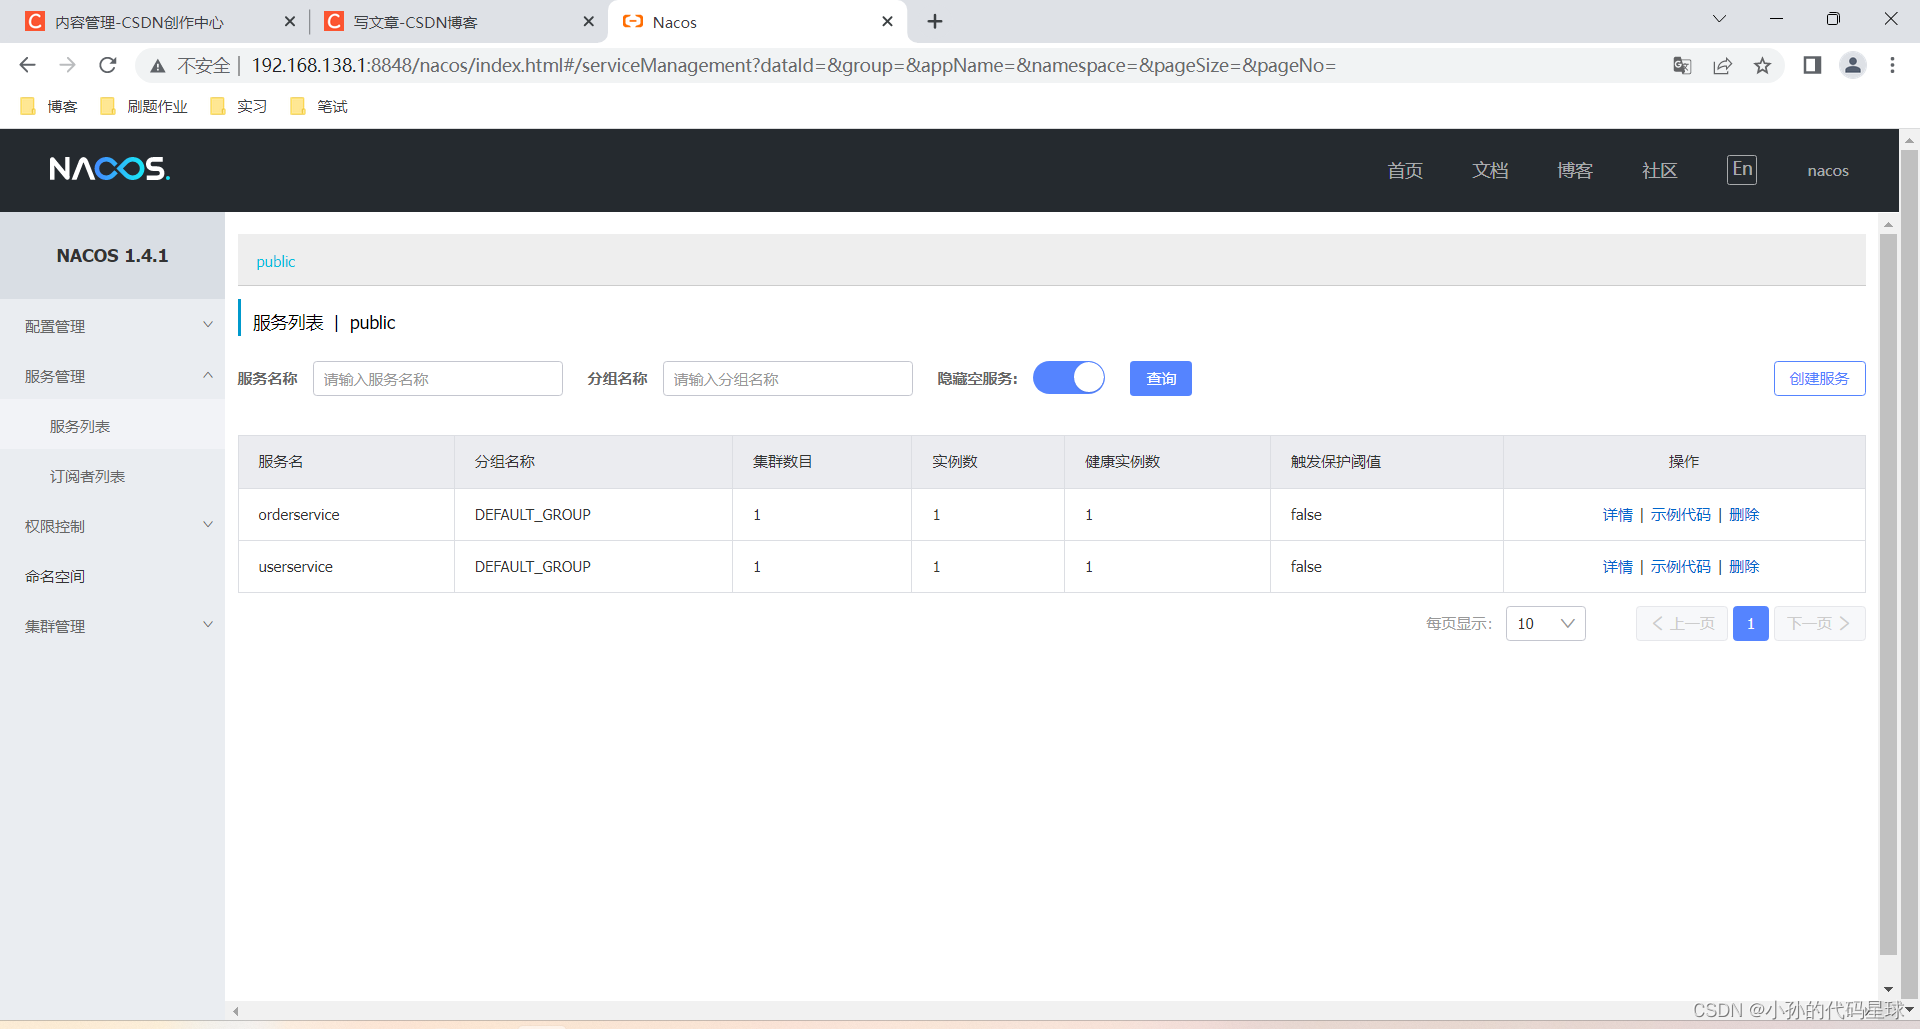Screen dimensions: 1920x1029
Task: Open the tab search chevron
Action: 1719,19
